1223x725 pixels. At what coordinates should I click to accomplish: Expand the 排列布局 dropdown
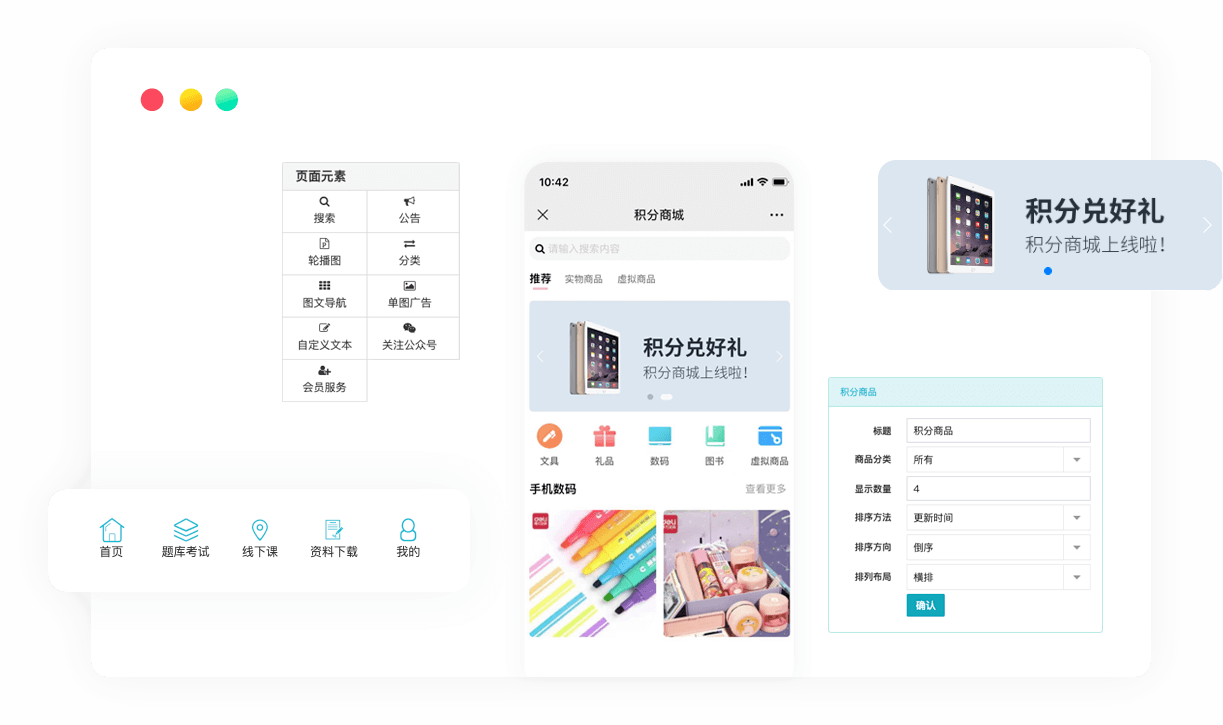click(x=1076, y=577)
